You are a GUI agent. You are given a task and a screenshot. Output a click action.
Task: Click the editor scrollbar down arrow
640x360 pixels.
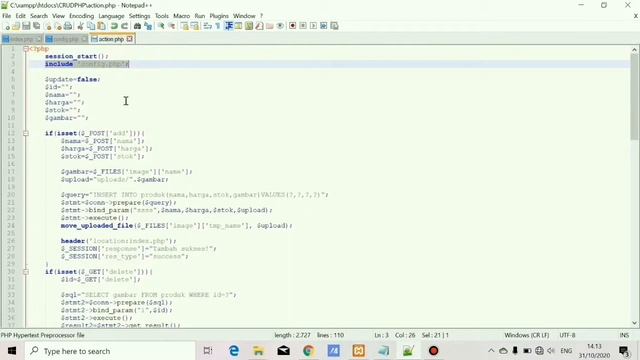634,323
